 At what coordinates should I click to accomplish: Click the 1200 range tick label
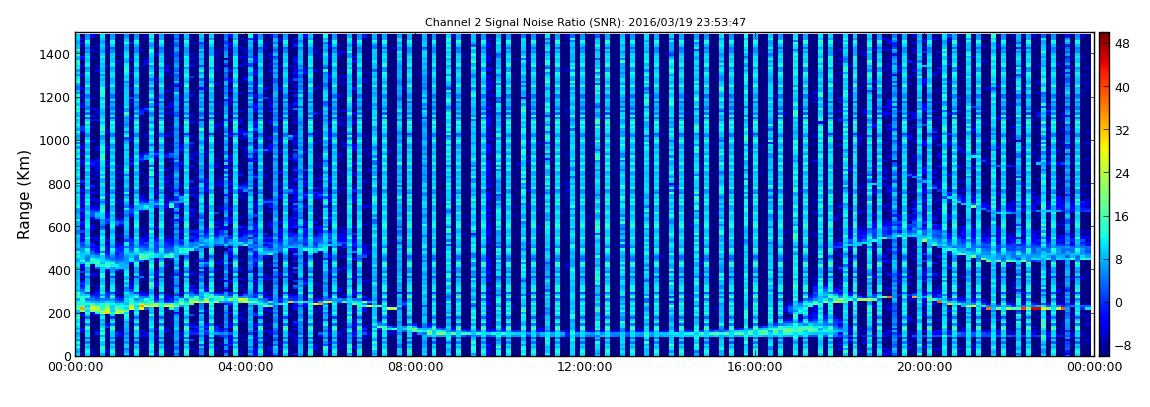[56, 98]
